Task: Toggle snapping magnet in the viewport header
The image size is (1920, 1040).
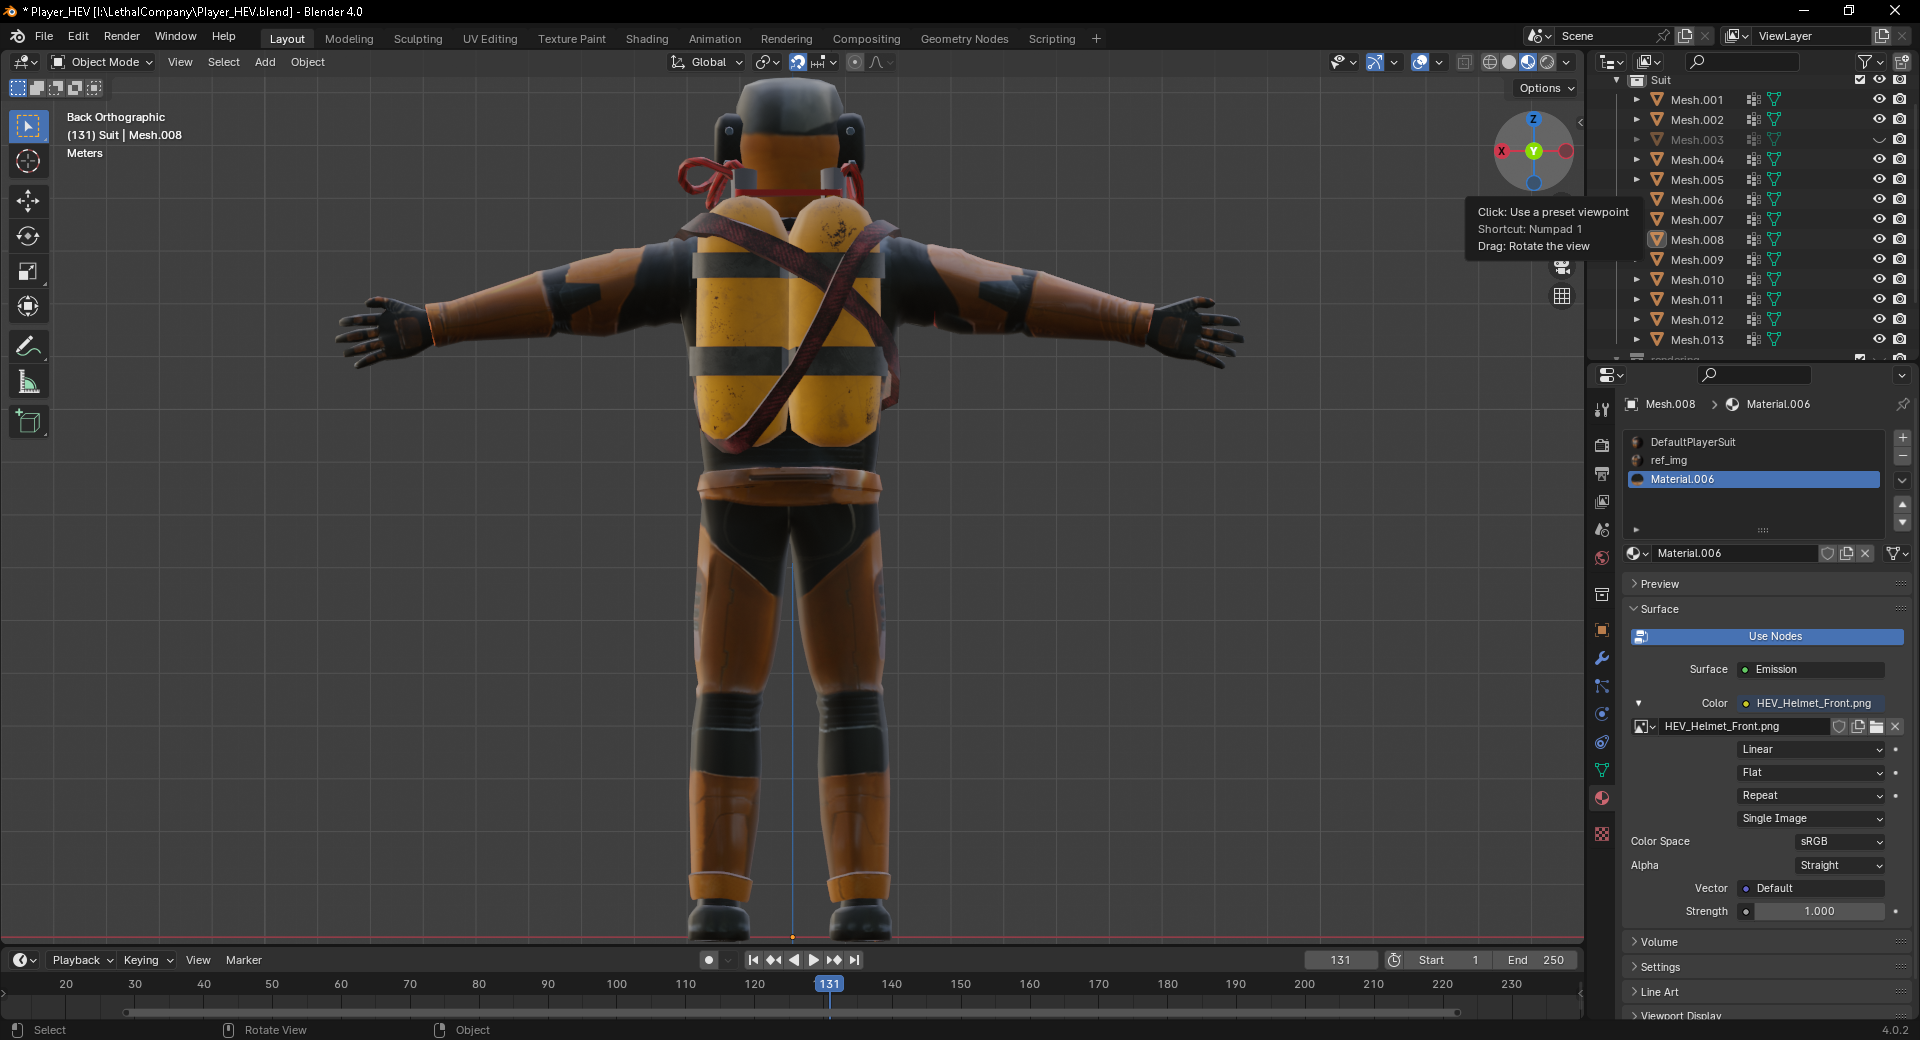Action: pos(797,62)
